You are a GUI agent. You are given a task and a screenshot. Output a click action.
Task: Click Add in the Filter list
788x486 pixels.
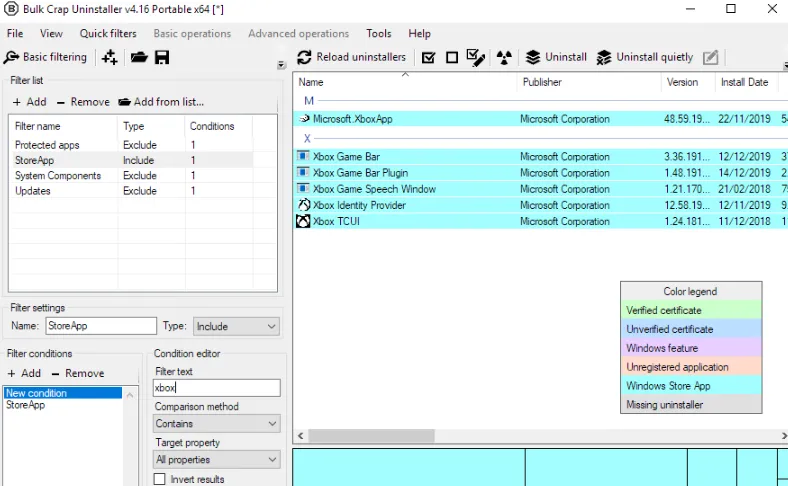click(30, 102)
